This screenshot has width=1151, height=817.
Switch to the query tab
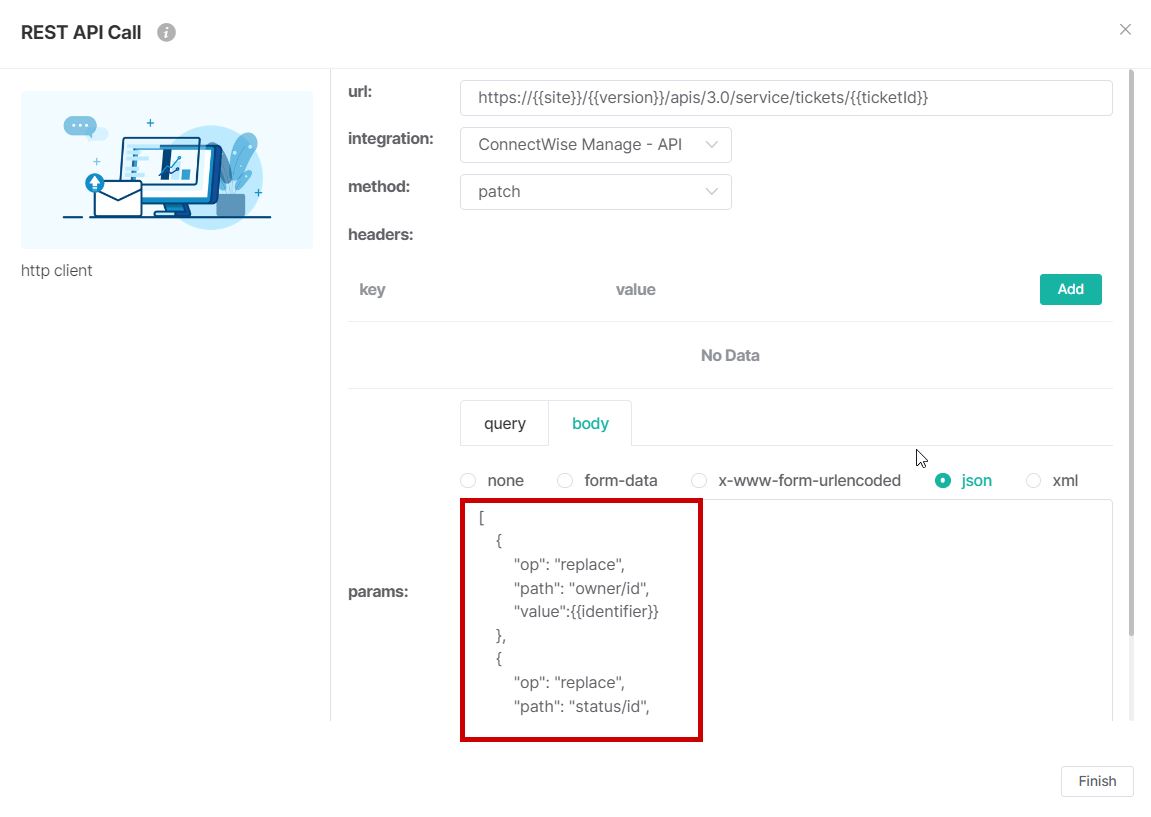point(504,423)
